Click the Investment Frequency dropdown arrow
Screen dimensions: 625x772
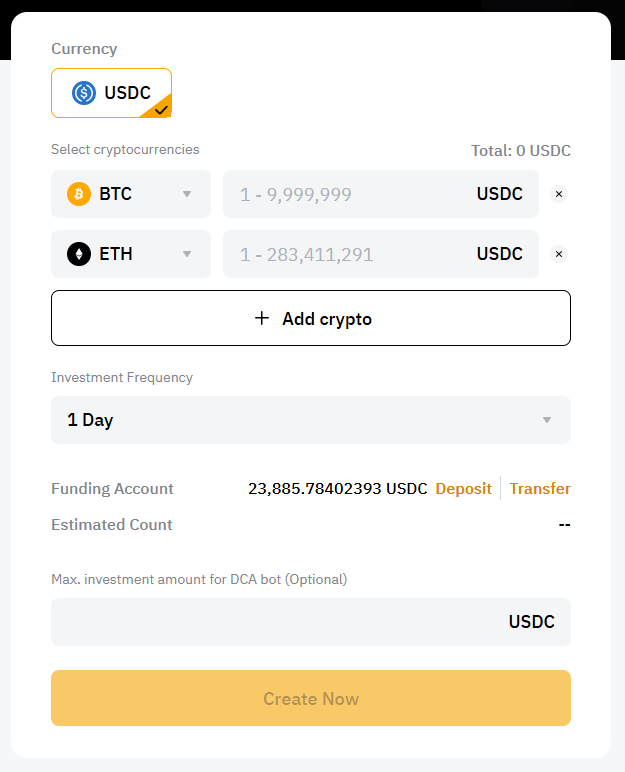coord(546,420)
